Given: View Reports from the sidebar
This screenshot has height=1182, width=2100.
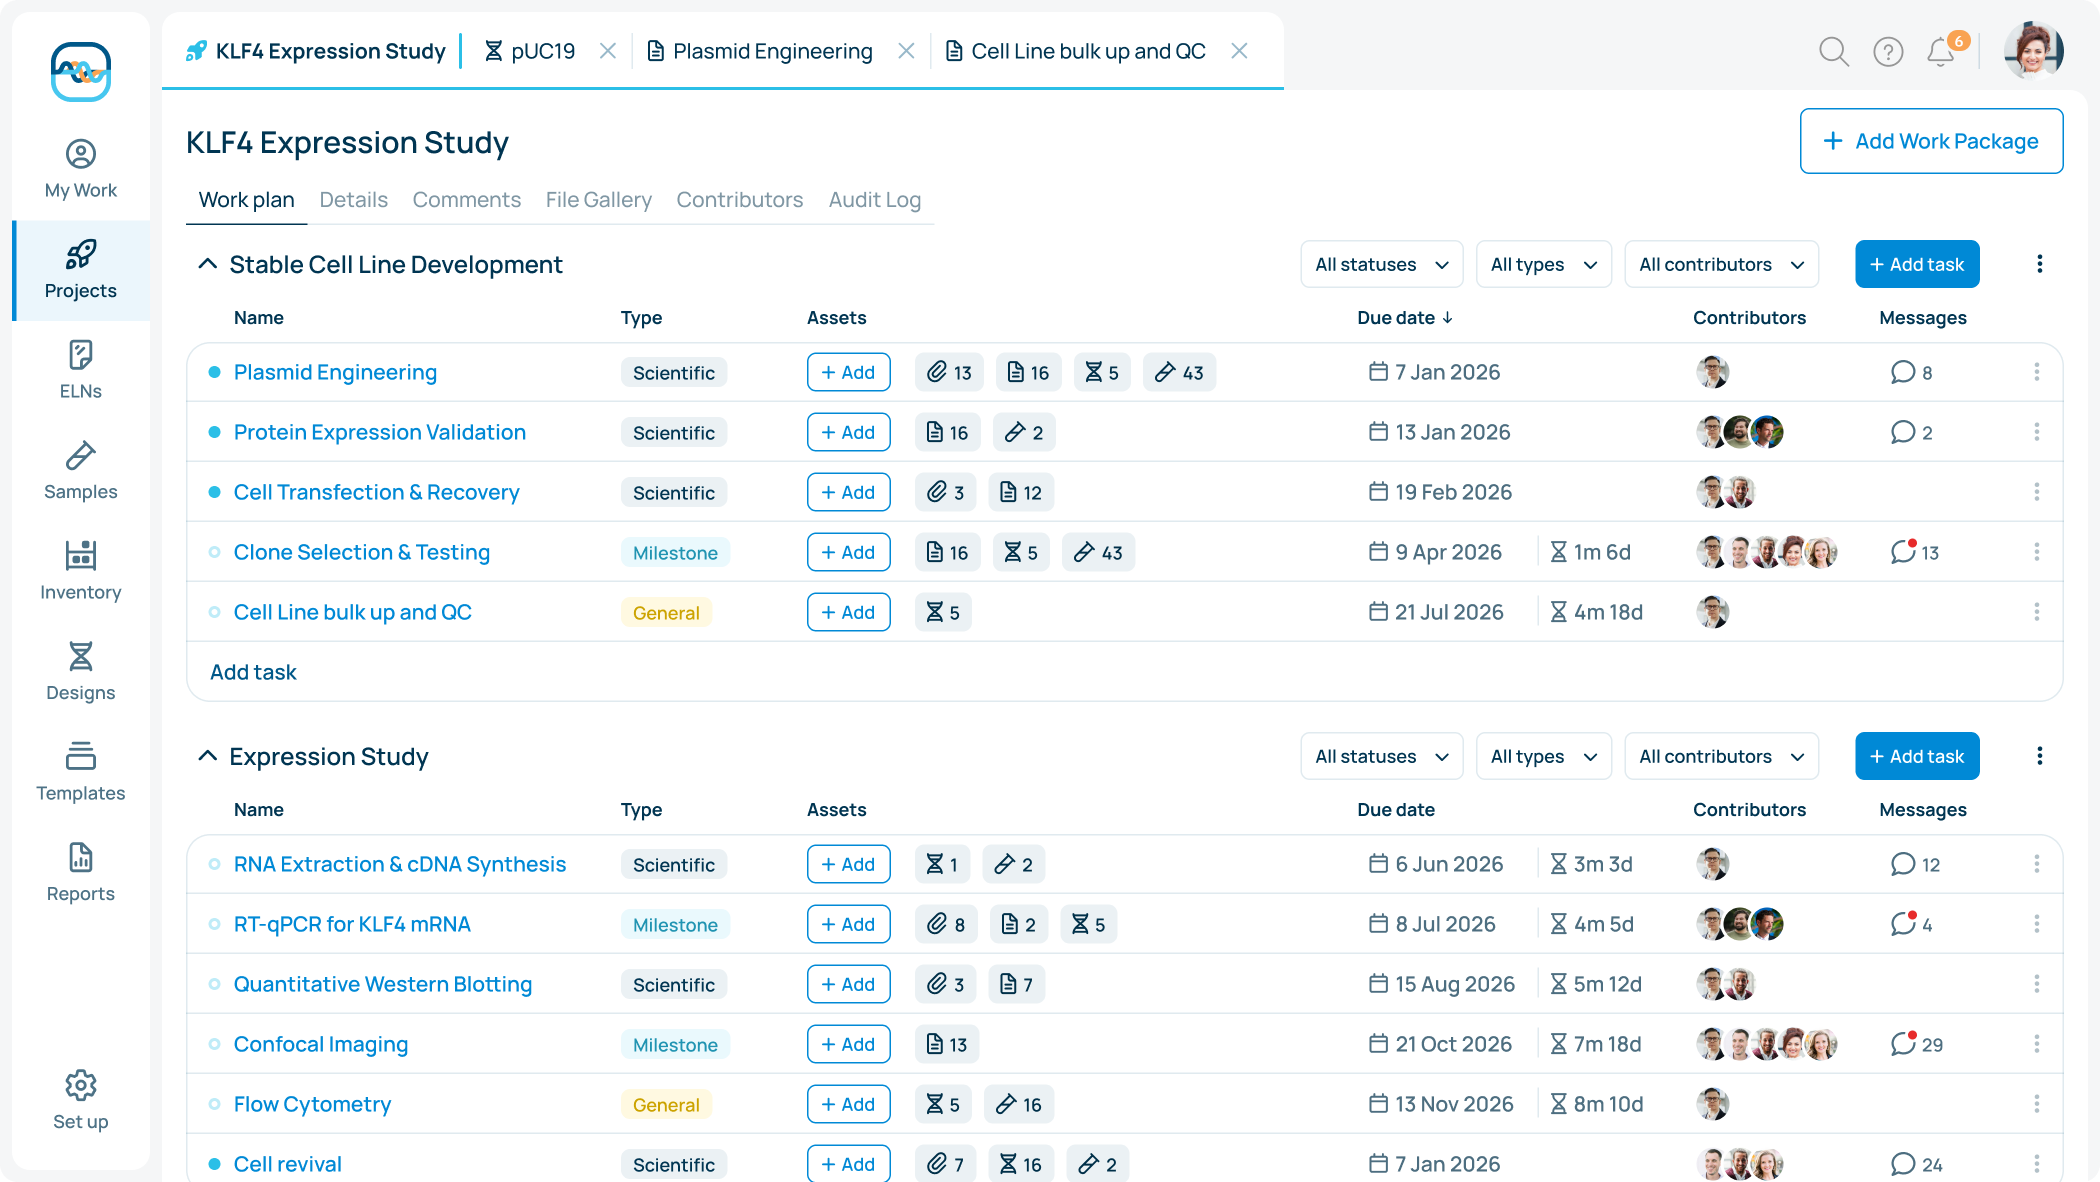Looking at the screenshot, I should tap(80, 872).
